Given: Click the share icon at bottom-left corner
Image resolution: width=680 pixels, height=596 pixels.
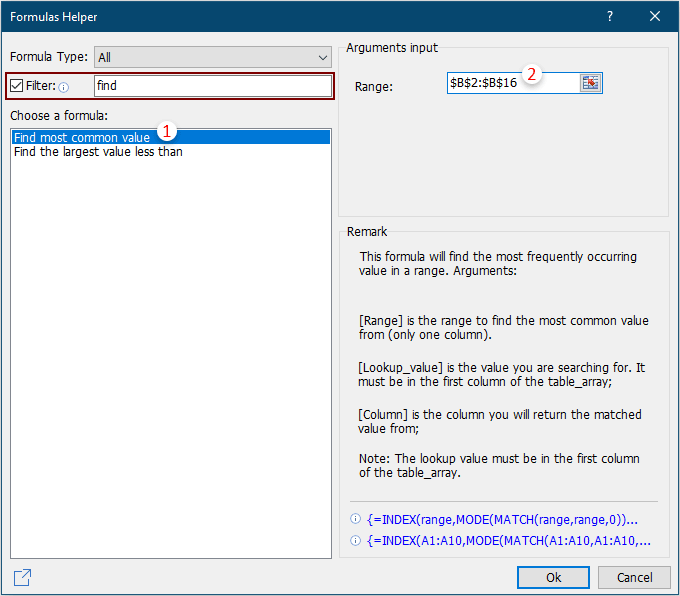Looking at the screenshot, I should pos(22,577).
